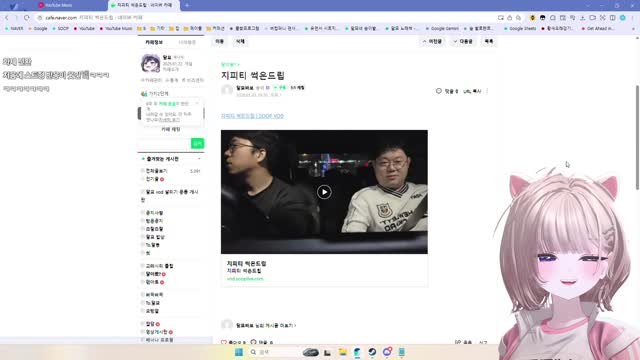Play the embedded video in the post

click(324, 192)
